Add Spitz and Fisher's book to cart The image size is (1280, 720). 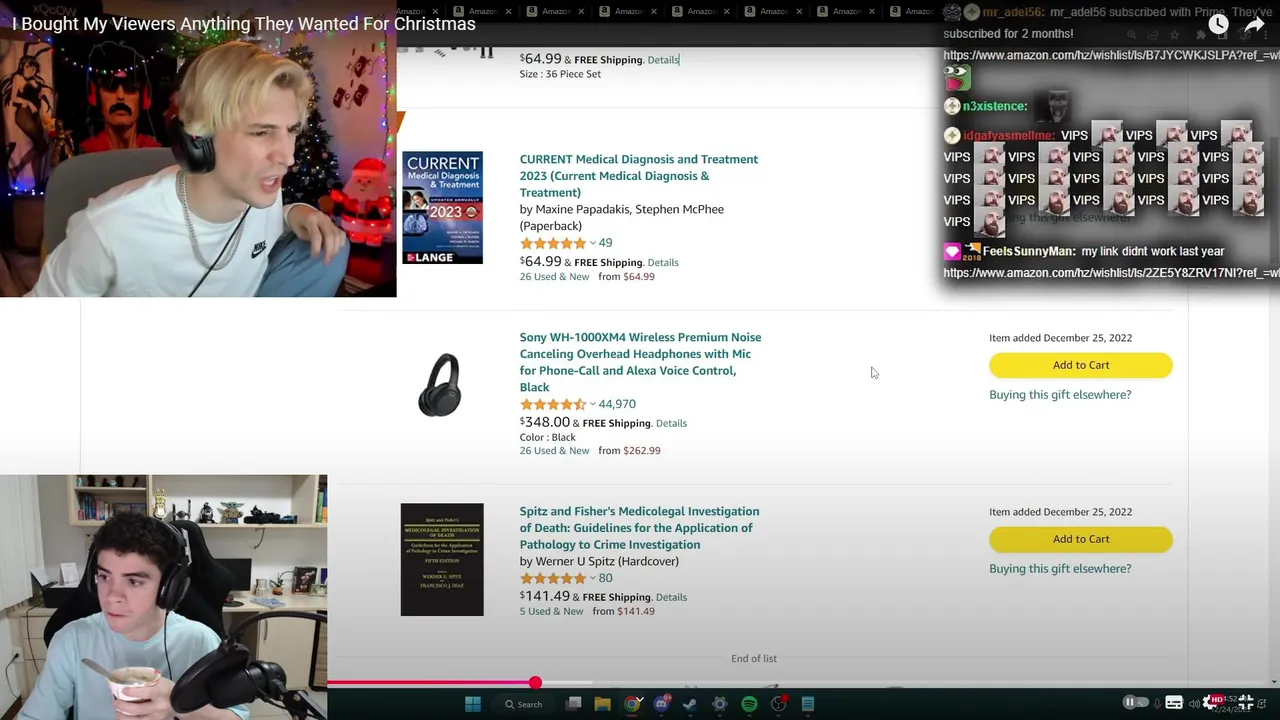(1081, 539)
